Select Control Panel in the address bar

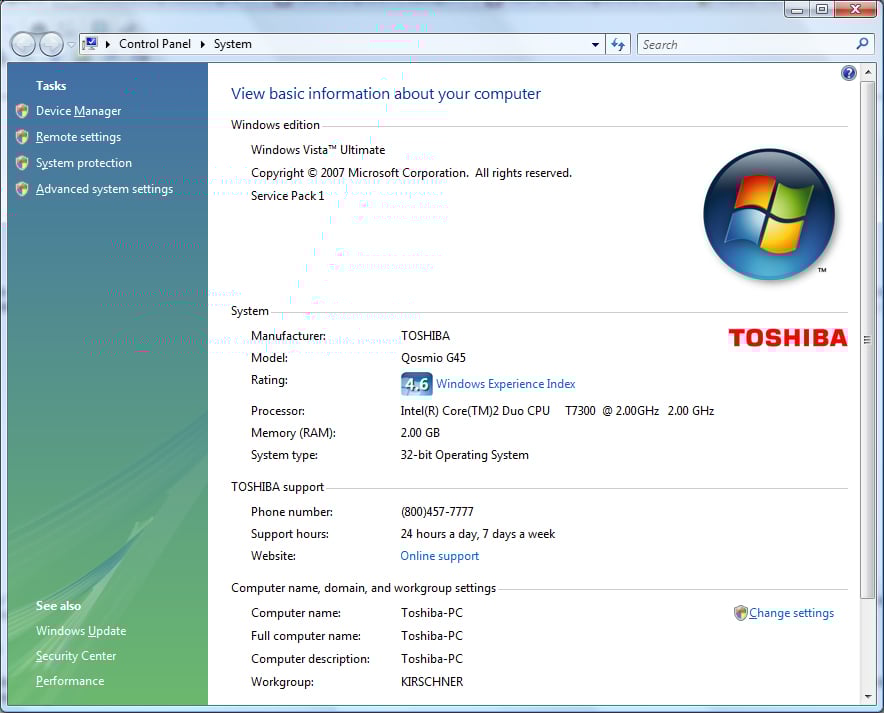coord(155,44)
